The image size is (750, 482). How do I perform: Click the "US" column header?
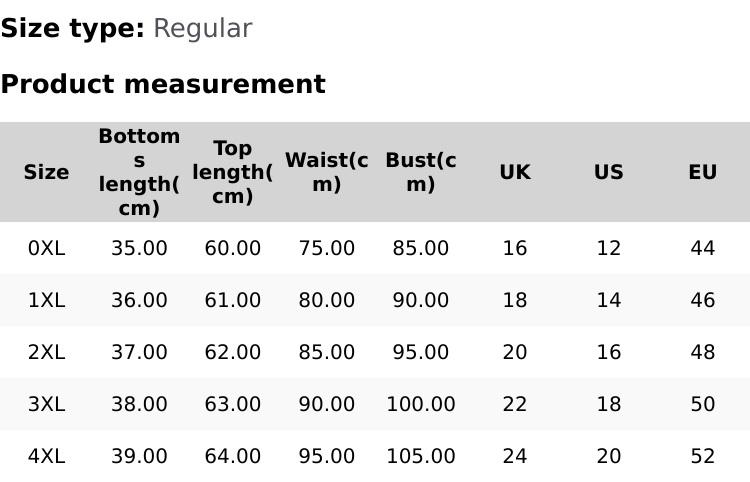click(609, 172)
